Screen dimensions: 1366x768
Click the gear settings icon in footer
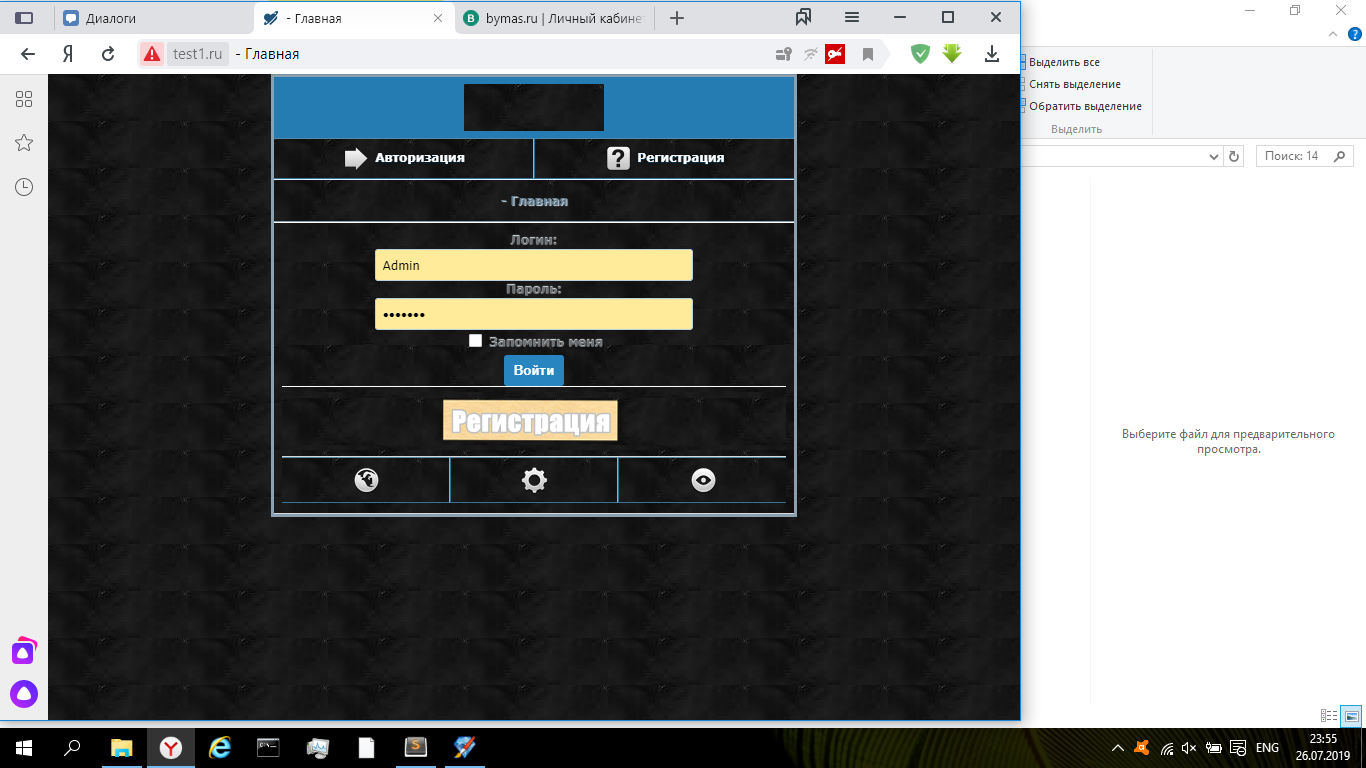[534, 481]
